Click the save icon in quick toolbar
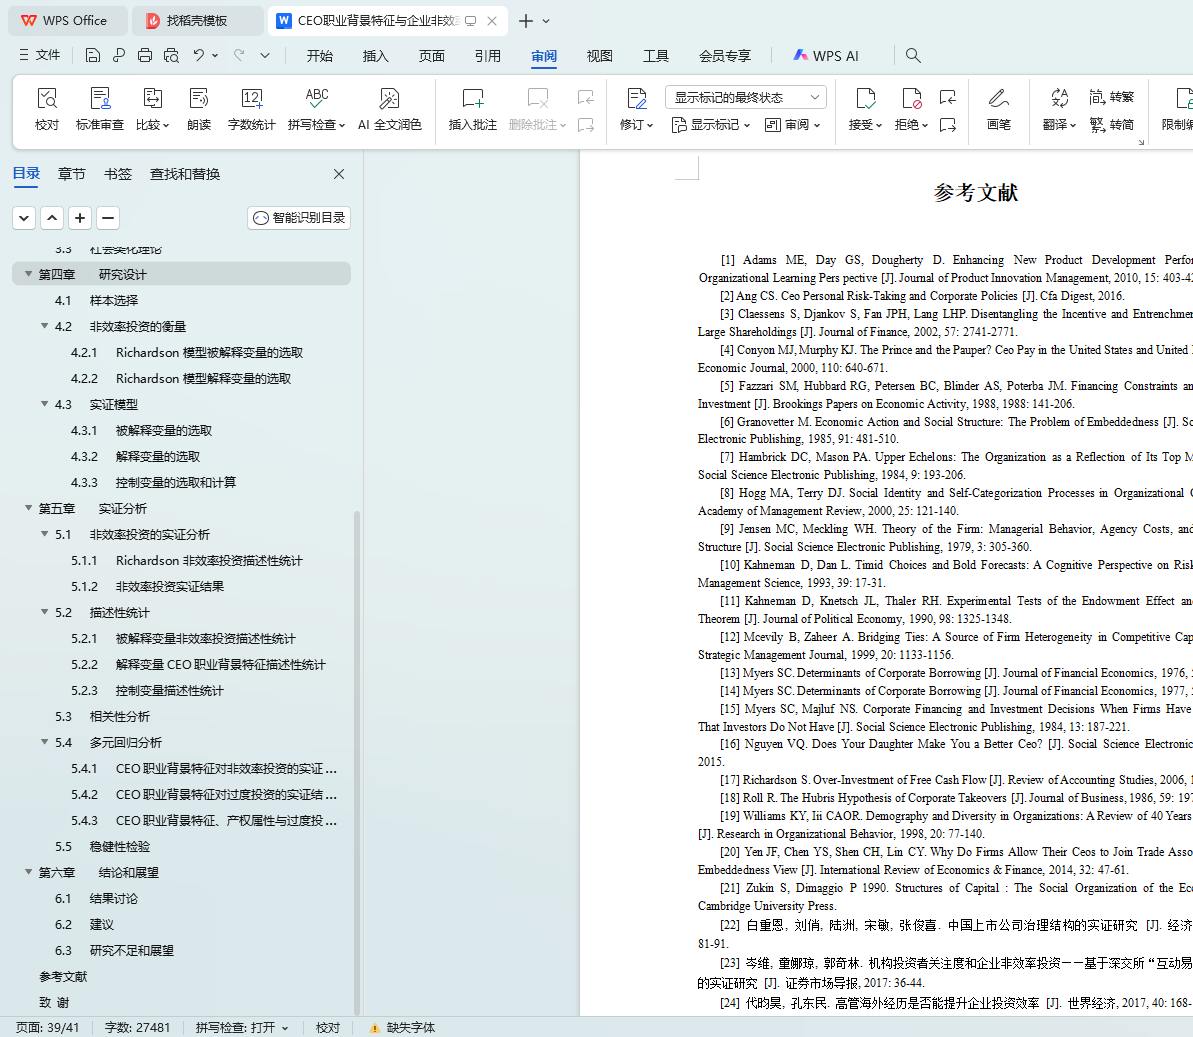The width and height of the screenshot is (1193, 1037). tap(93, 55)
